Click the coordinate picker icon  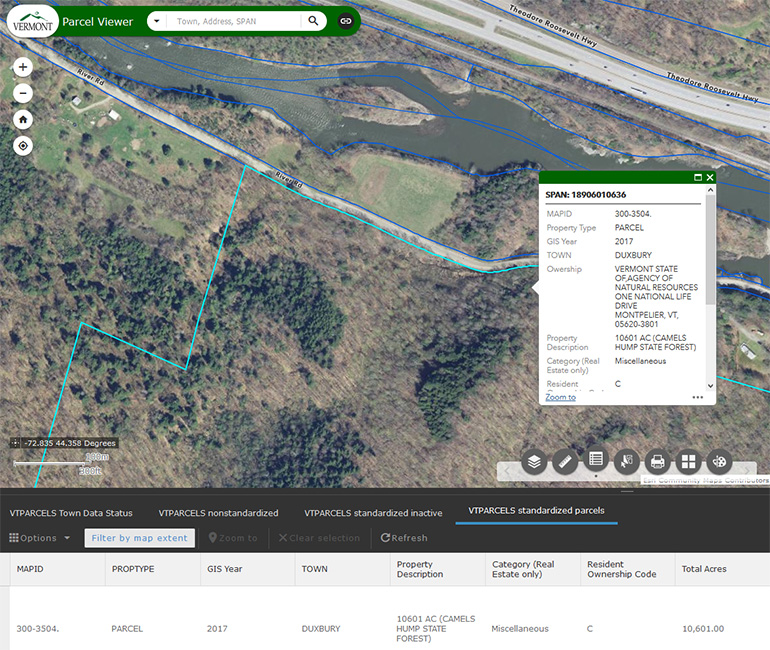tap(16, 443)
